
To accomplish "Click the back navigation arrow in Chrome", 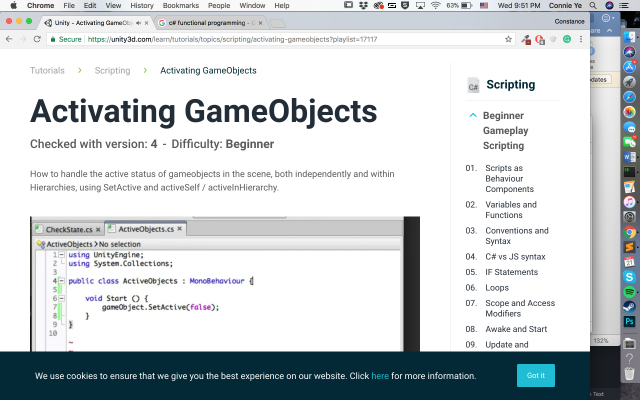I will 9,39.
